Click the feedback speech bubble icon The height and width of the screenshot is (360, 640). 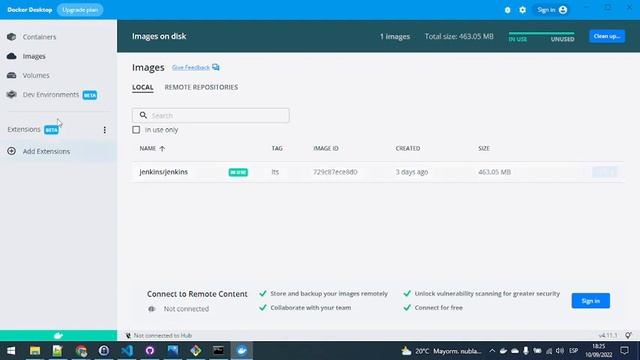pos(216,67)
